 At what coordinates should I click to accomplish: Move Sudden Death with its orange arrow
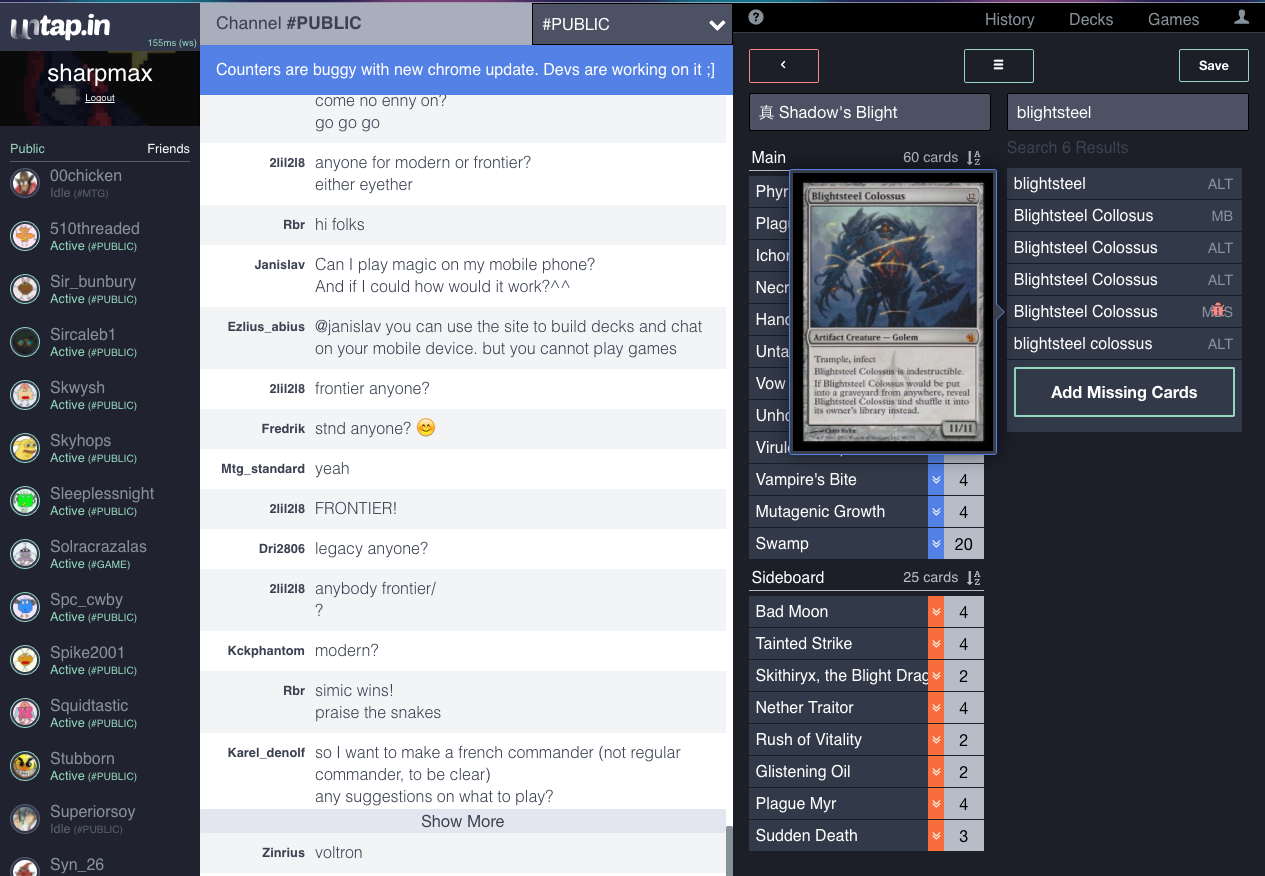[x=936, y=836]
